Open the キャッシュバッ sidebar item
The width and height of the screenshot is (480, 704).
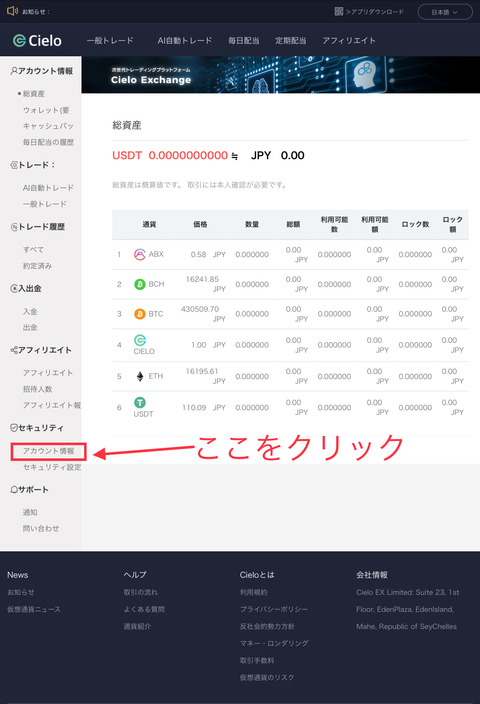(48, 126)
